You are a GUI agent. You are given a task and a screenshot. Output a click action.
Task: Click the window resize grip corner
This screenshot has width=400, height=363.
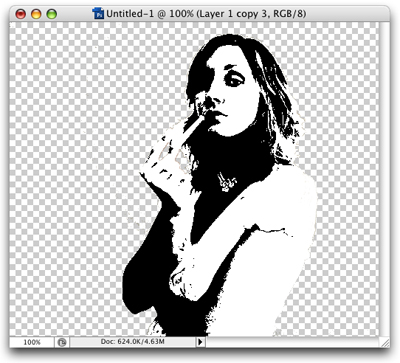coord(384,342)
